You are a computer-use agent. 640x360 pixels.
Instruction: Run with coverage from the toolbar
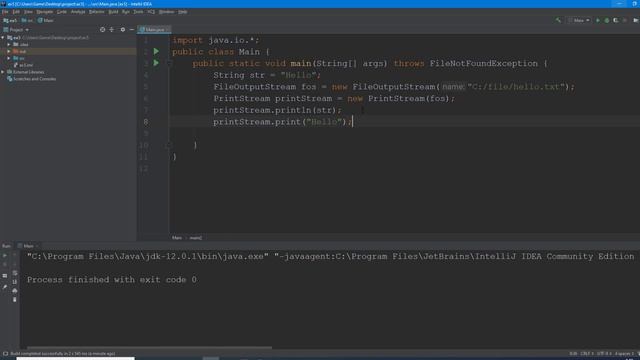[616, 20]
